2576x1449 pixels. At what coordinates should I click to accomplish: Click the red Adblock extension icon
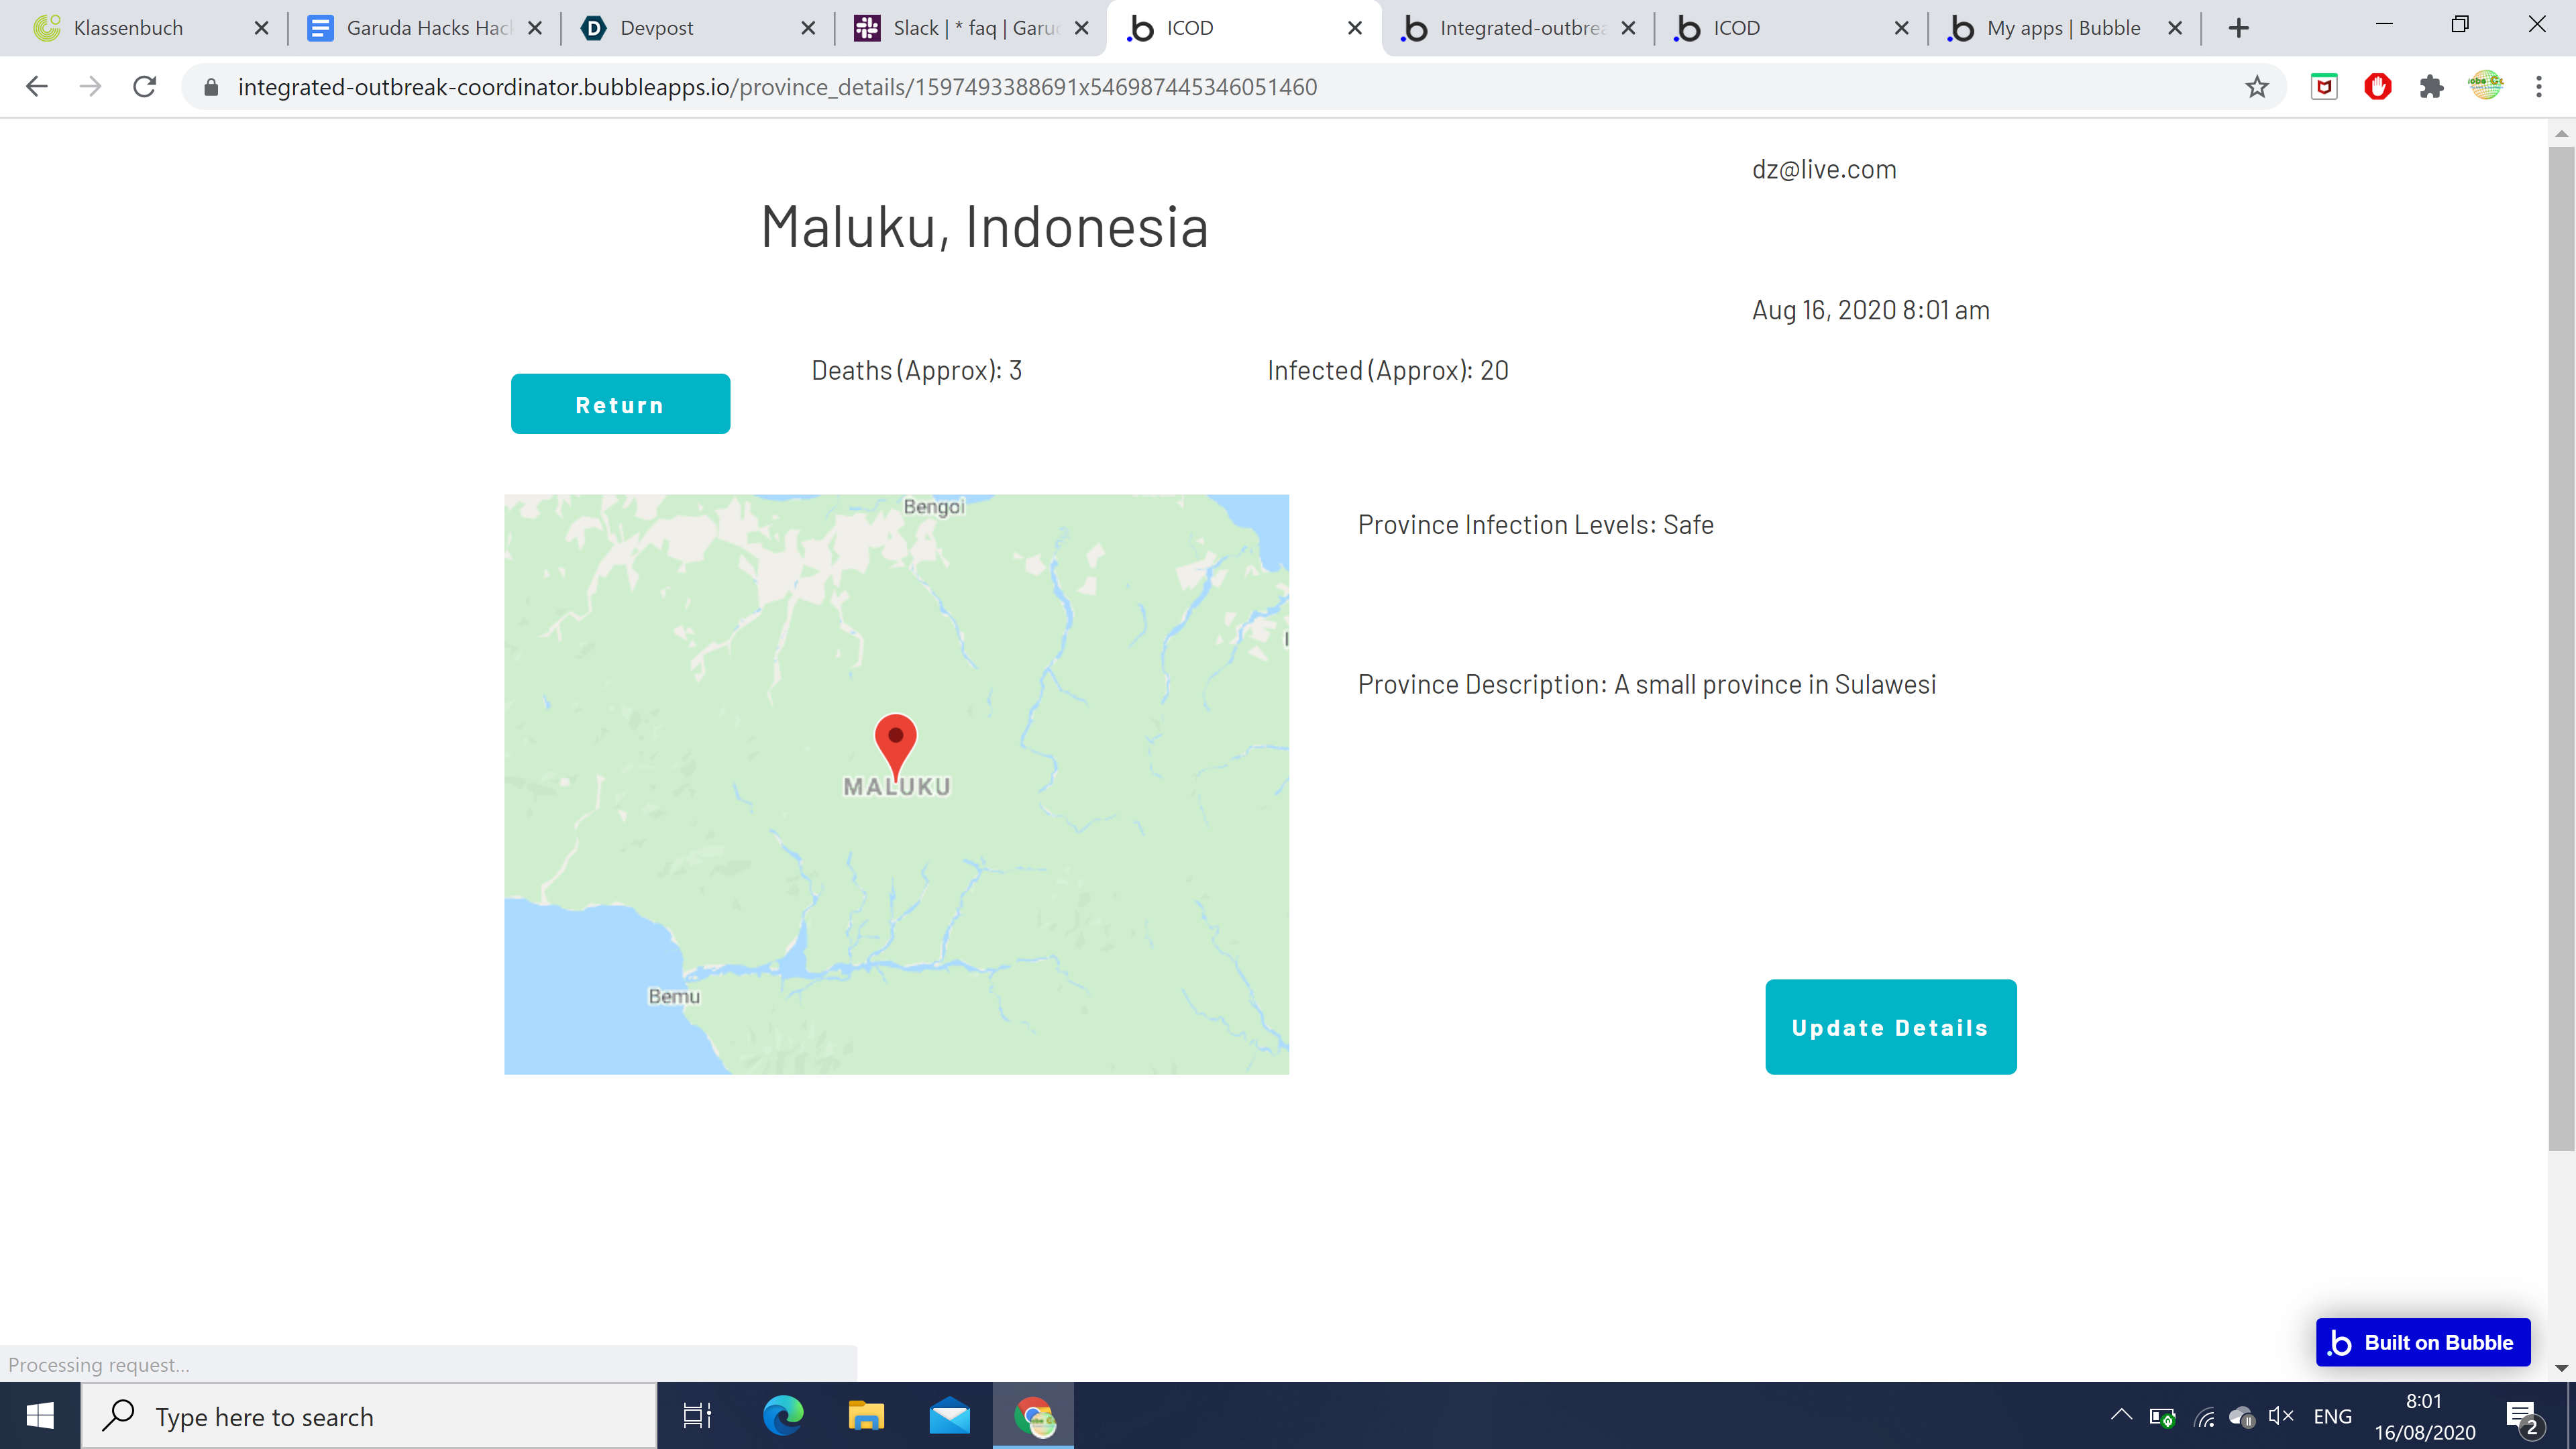coord(2377,87)
